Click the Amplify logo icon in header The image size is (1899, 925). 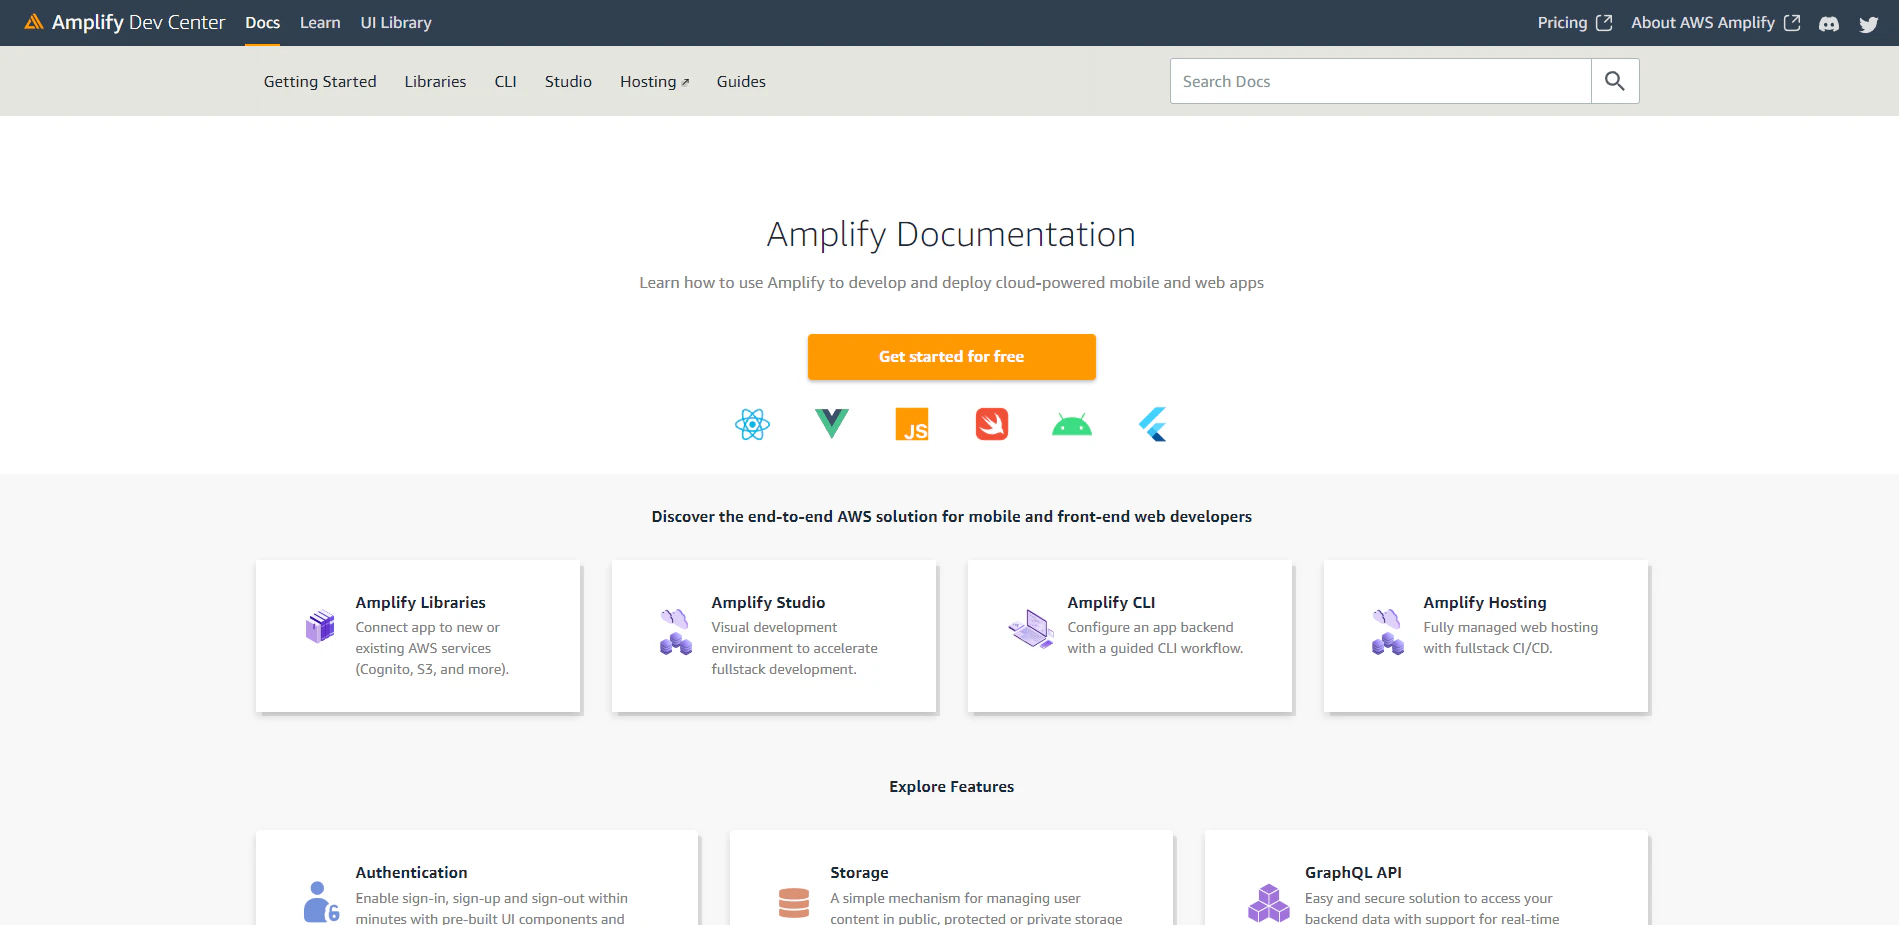tap(34, 22)
